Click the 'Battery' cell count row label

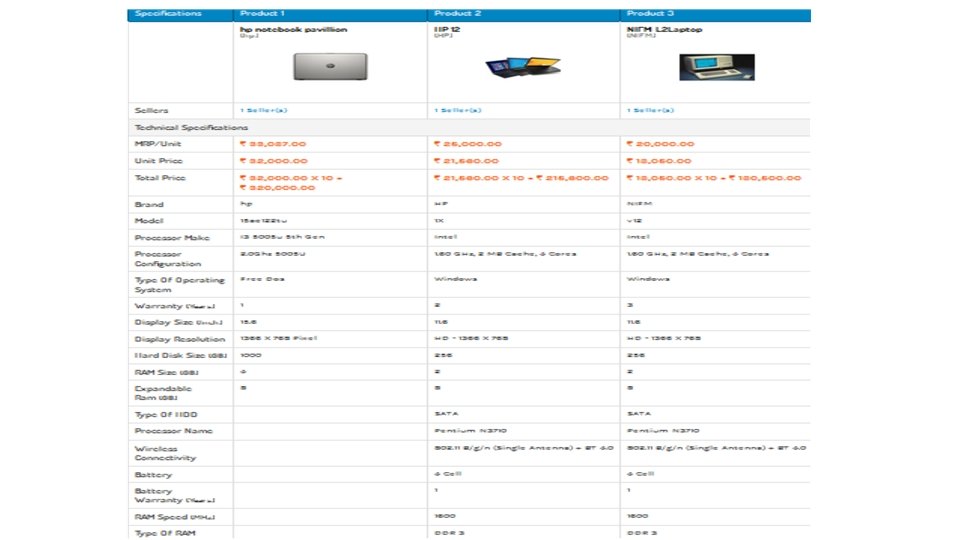[153, 474]
